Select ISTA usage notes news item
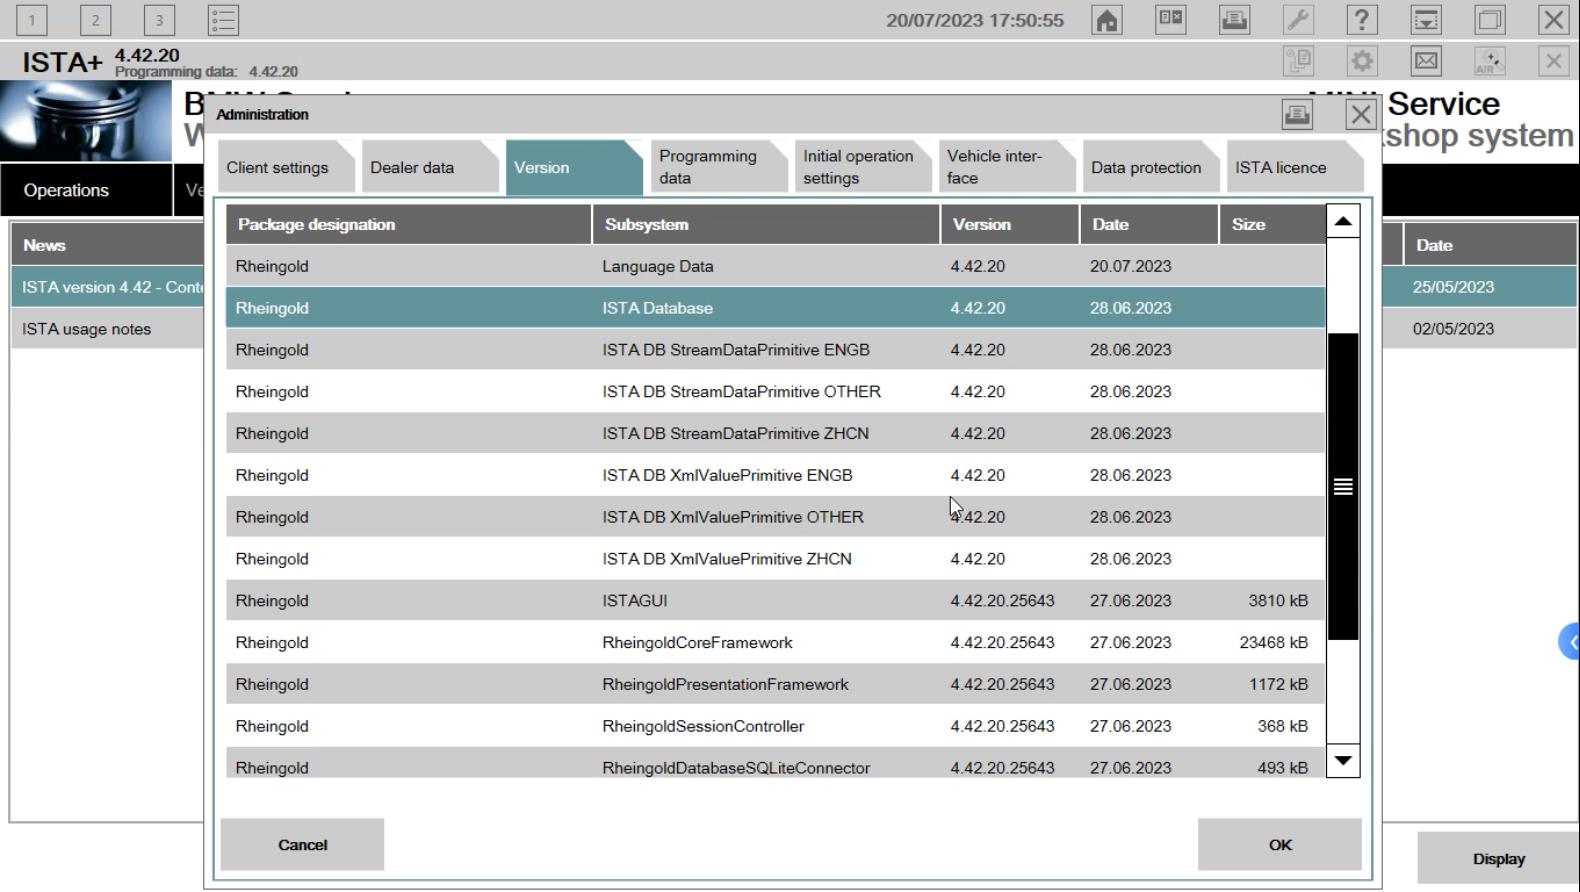Screen dimensions: 1580x892 click(x=108, y=329)
